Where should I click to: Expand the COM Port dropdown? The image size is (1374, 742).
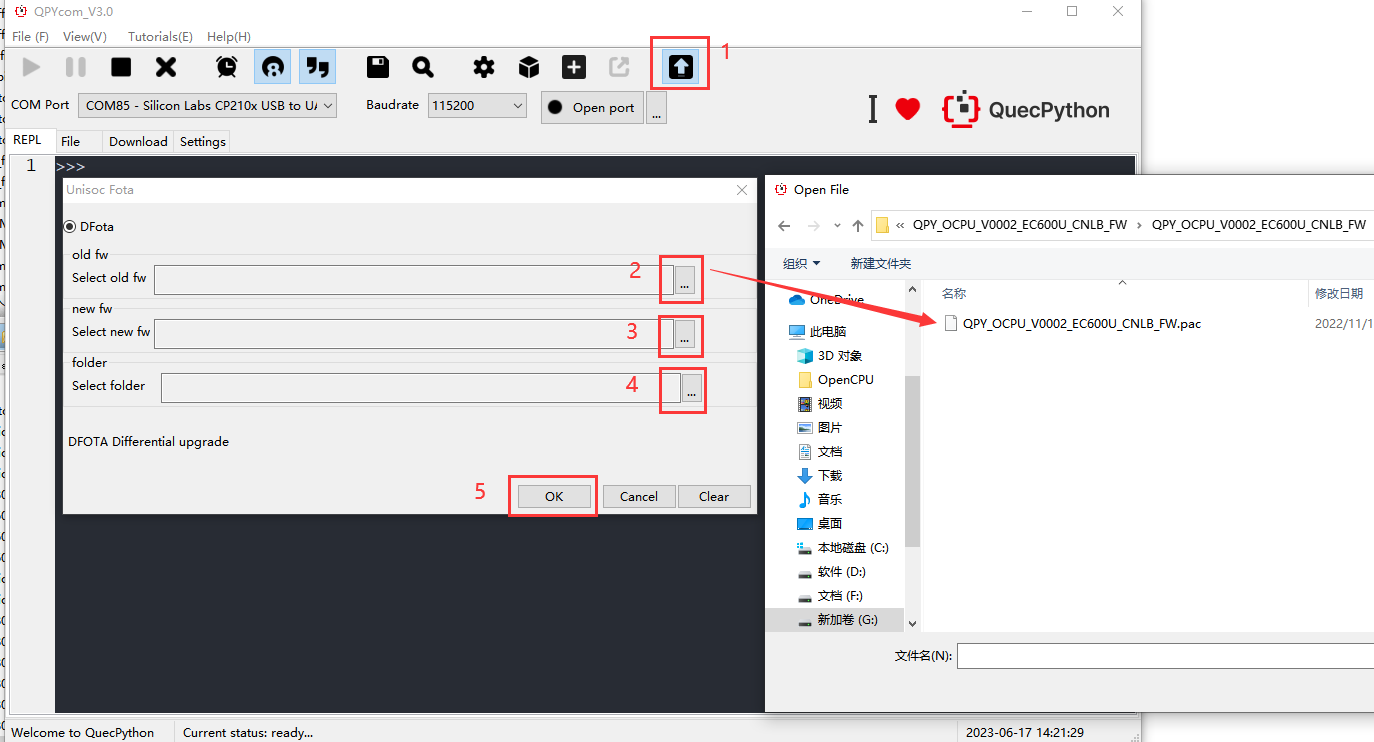tap(209, 105)
